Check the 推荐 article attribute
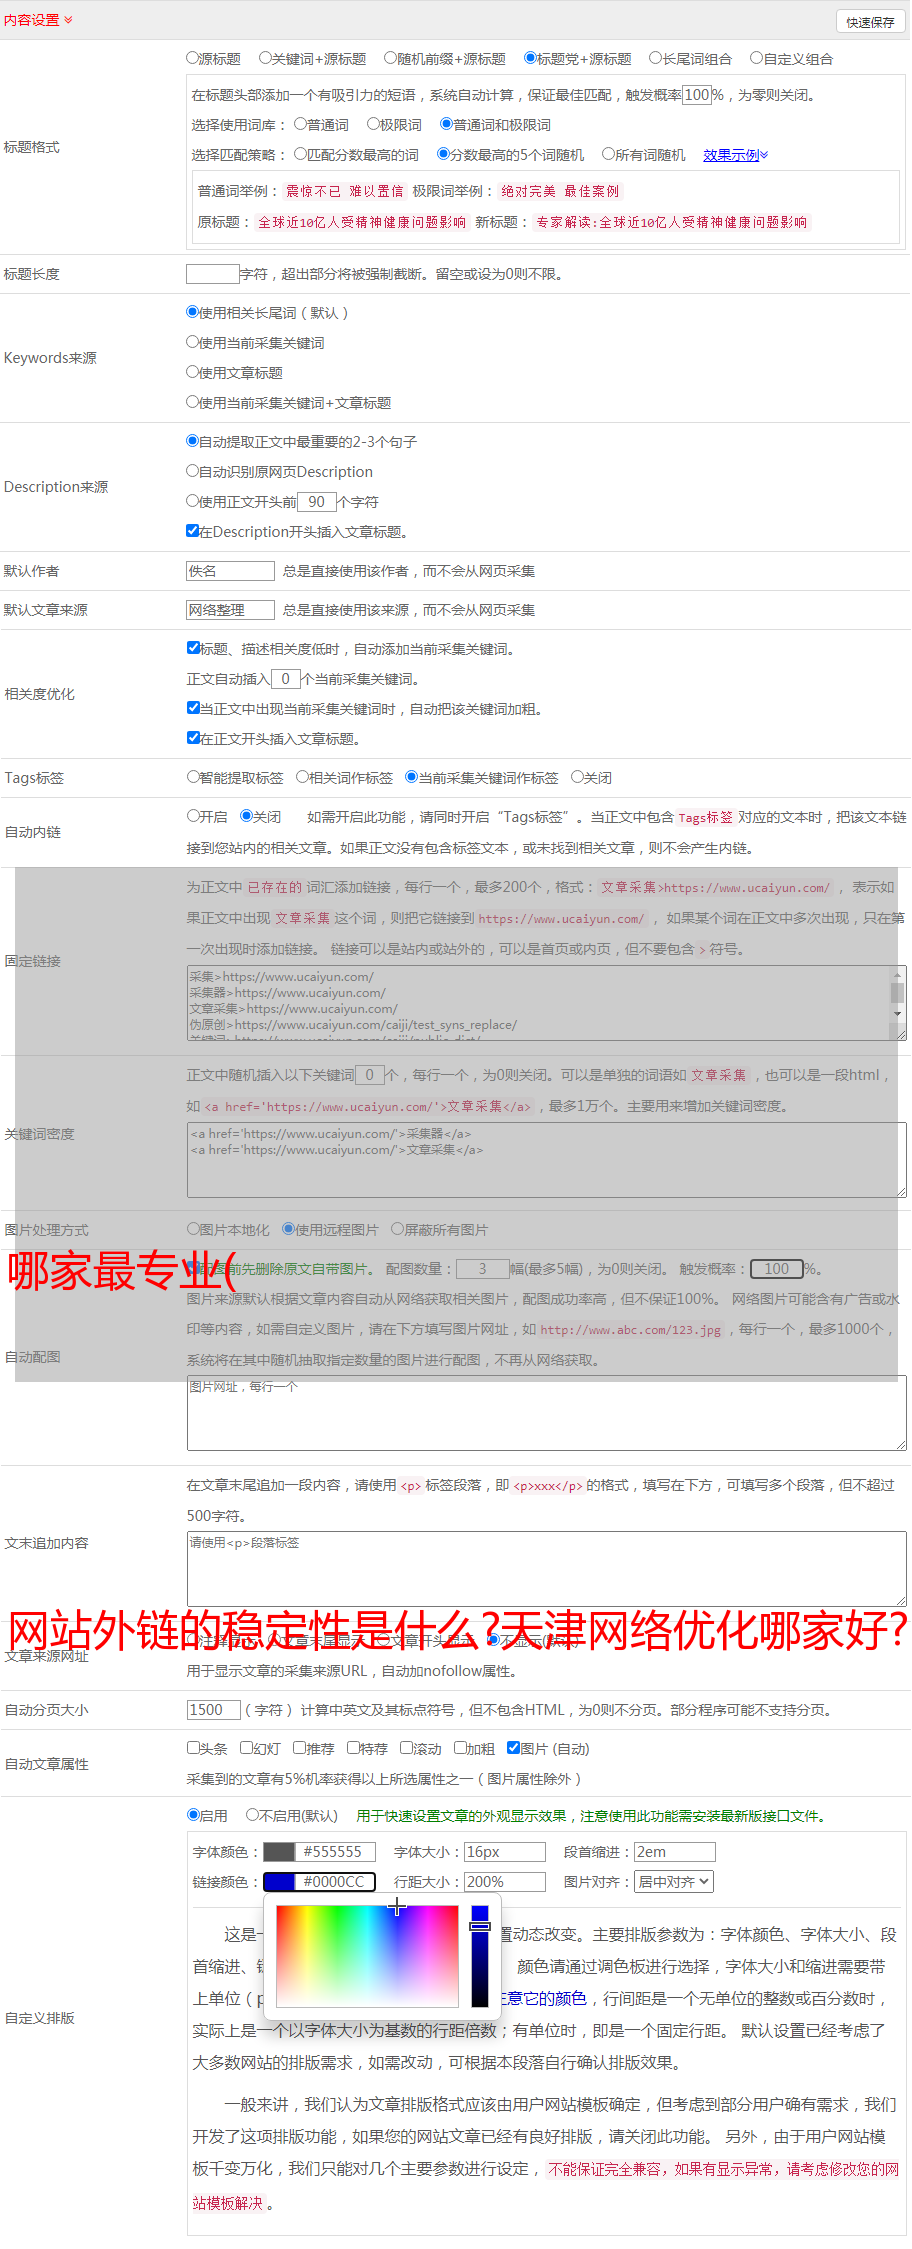 click(x=299, y=1748)
